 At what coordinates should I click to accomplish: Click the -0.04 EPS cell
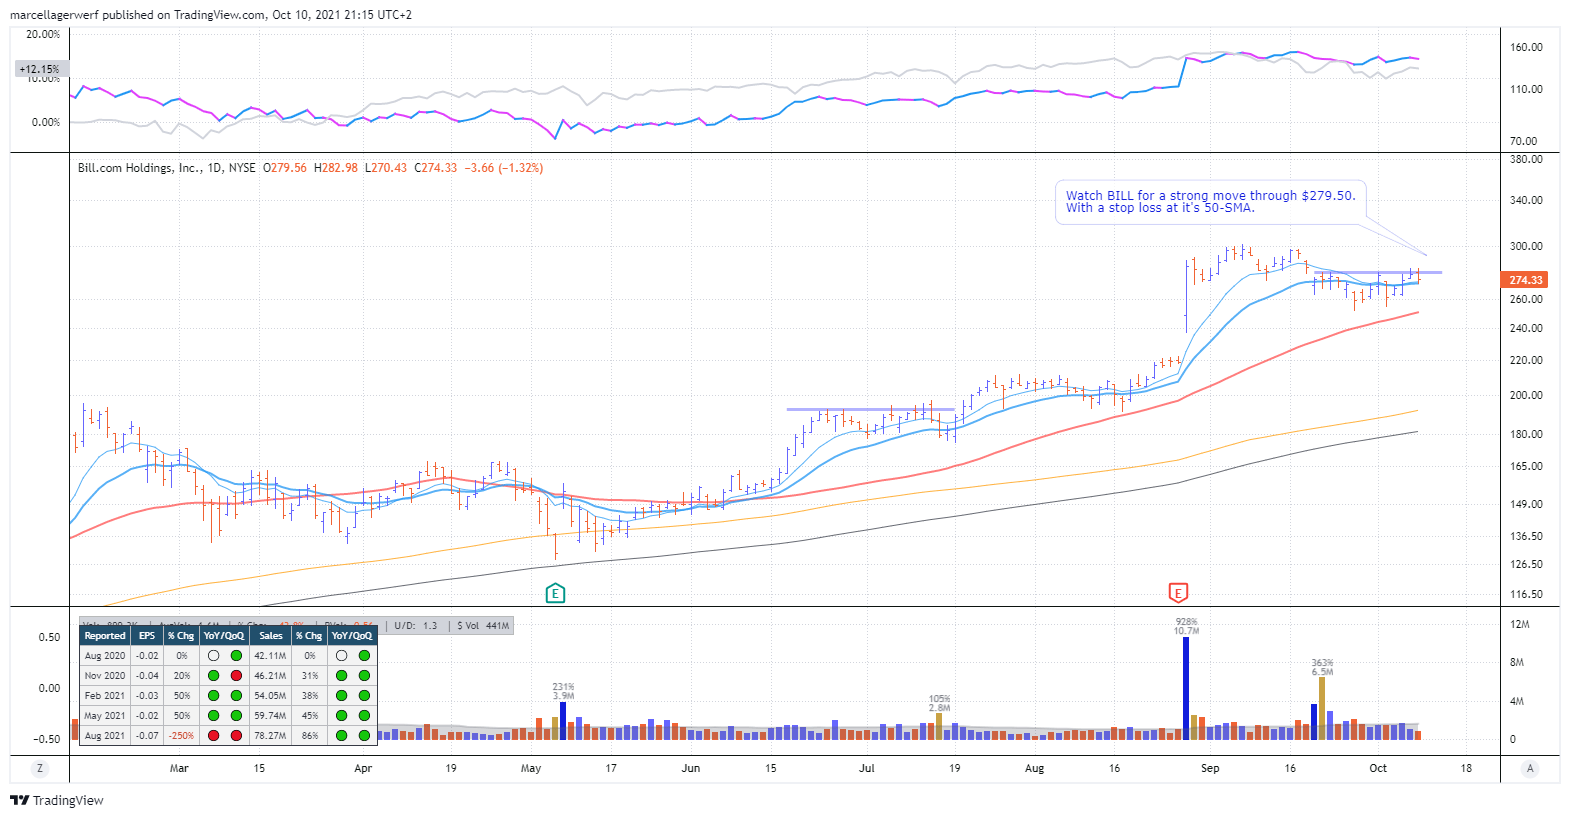(147, 676)
